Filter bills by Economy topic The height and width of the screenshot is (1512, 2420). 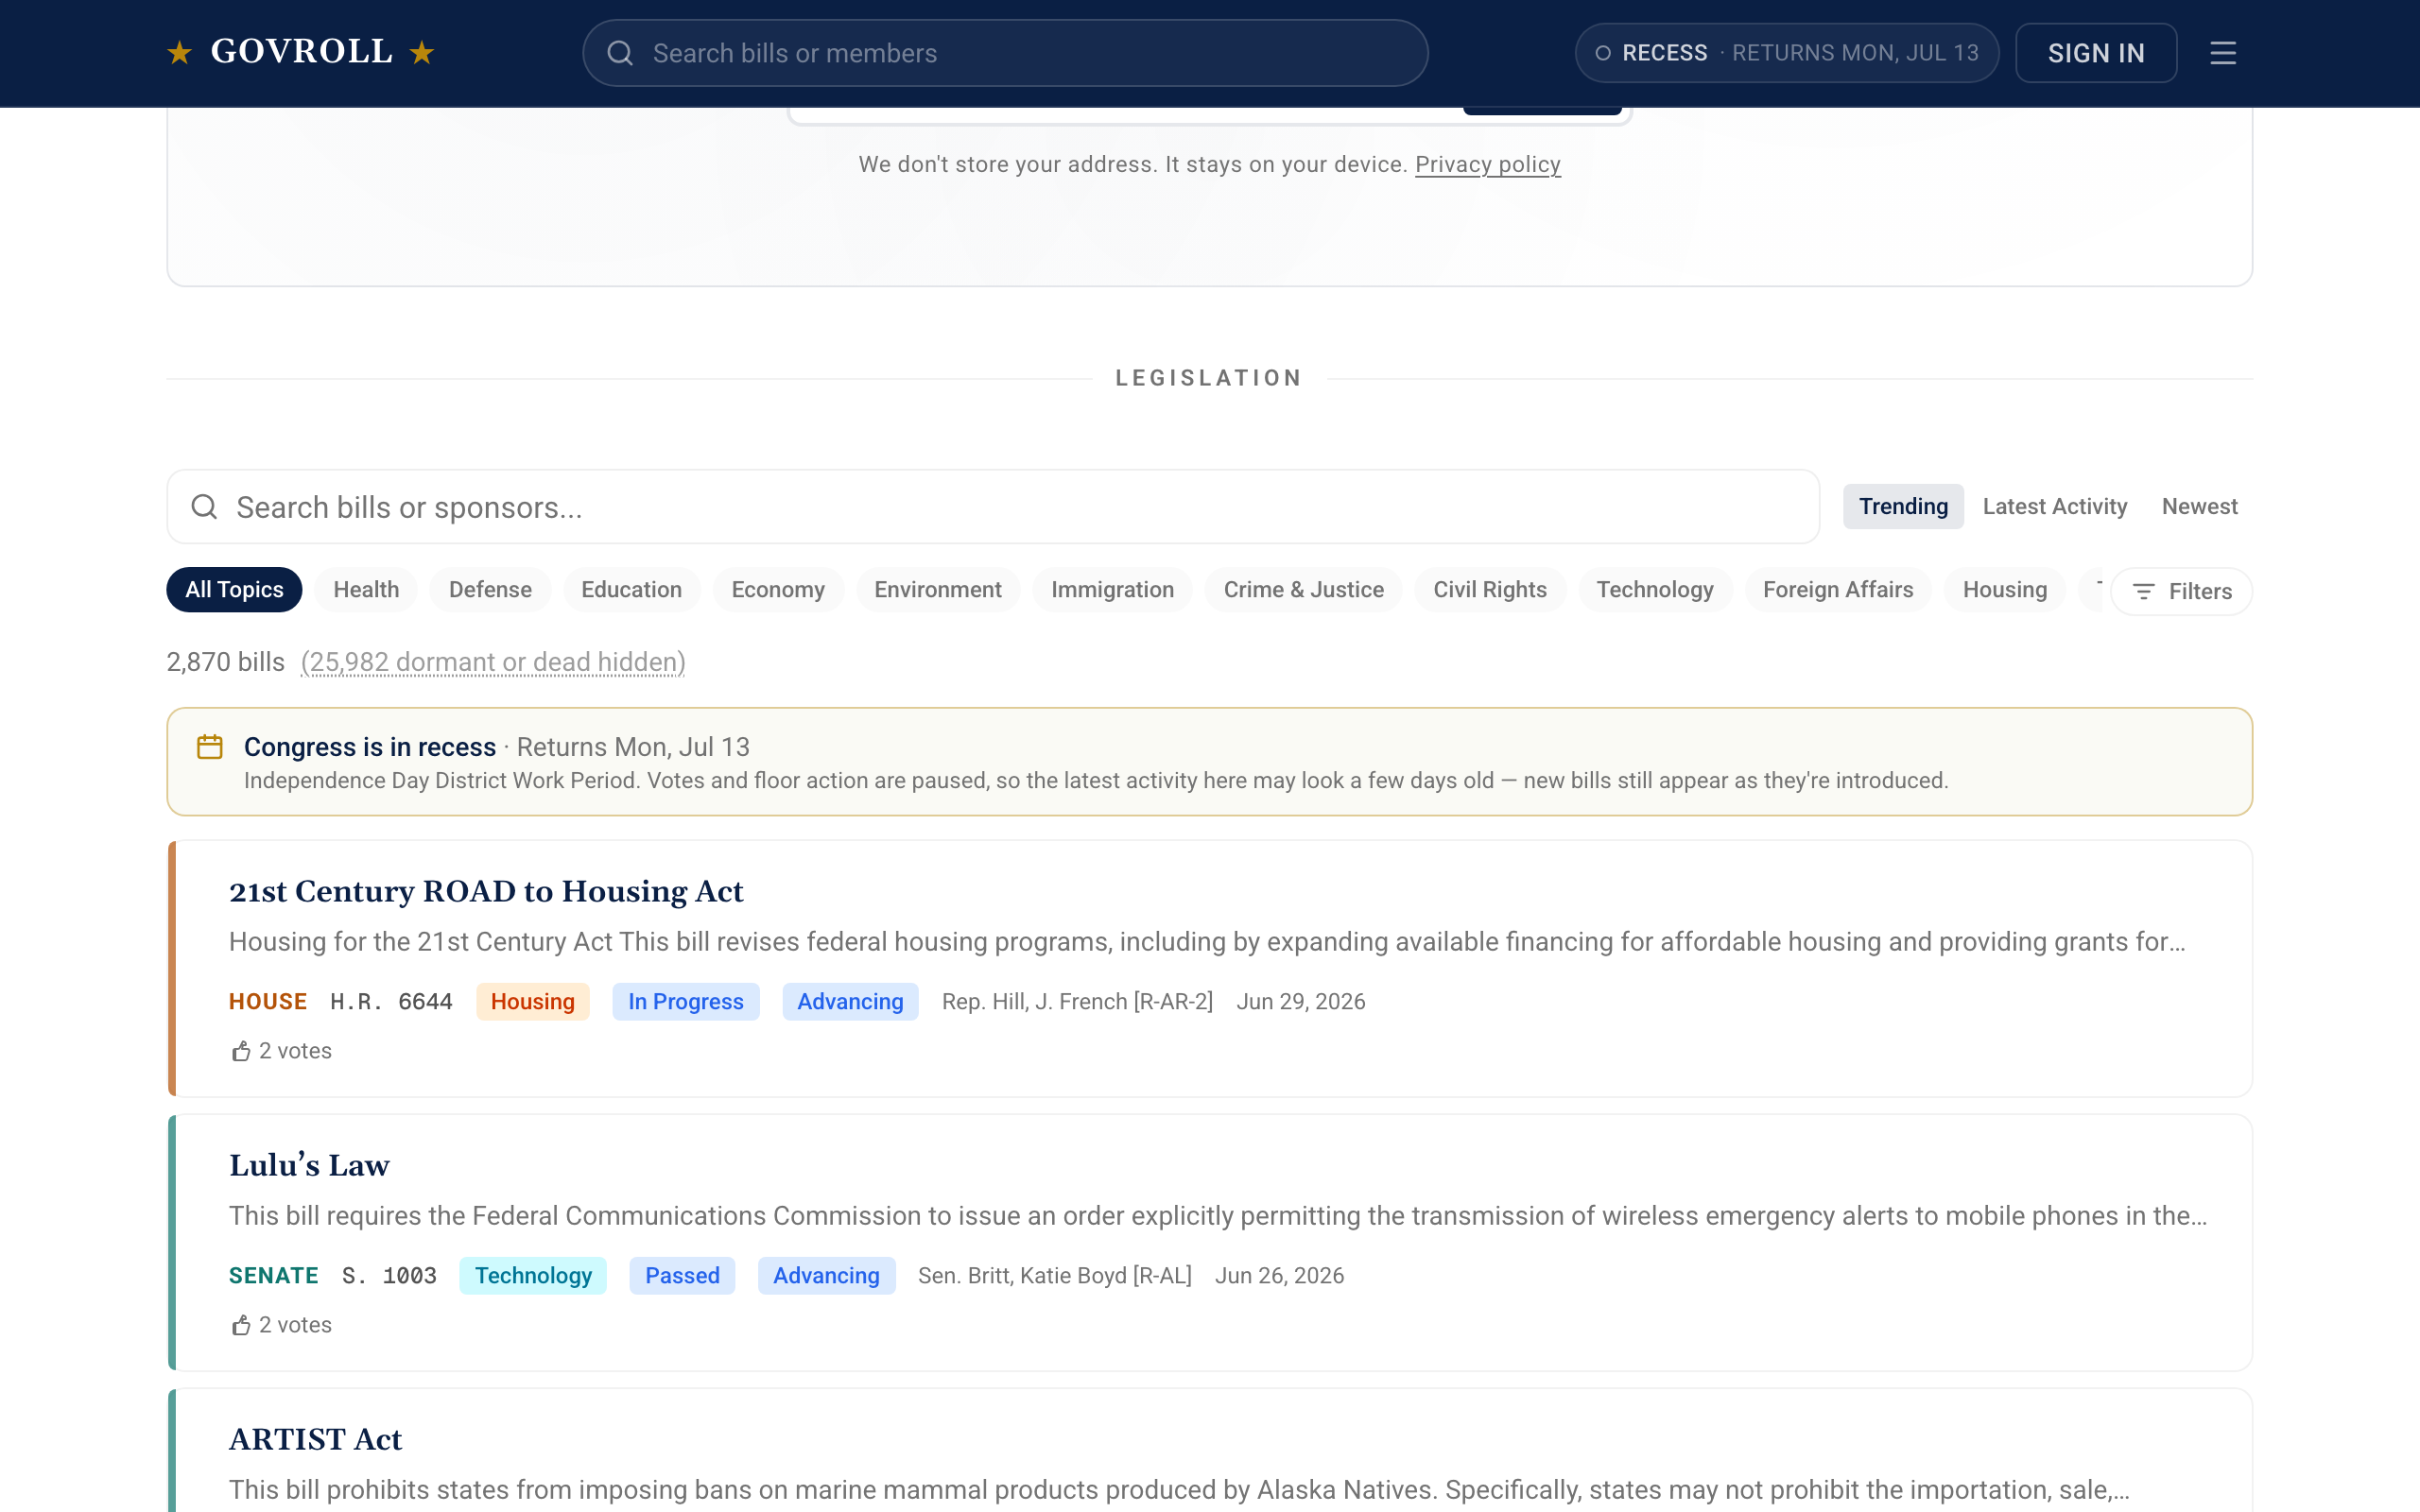(x=778, y=590)
